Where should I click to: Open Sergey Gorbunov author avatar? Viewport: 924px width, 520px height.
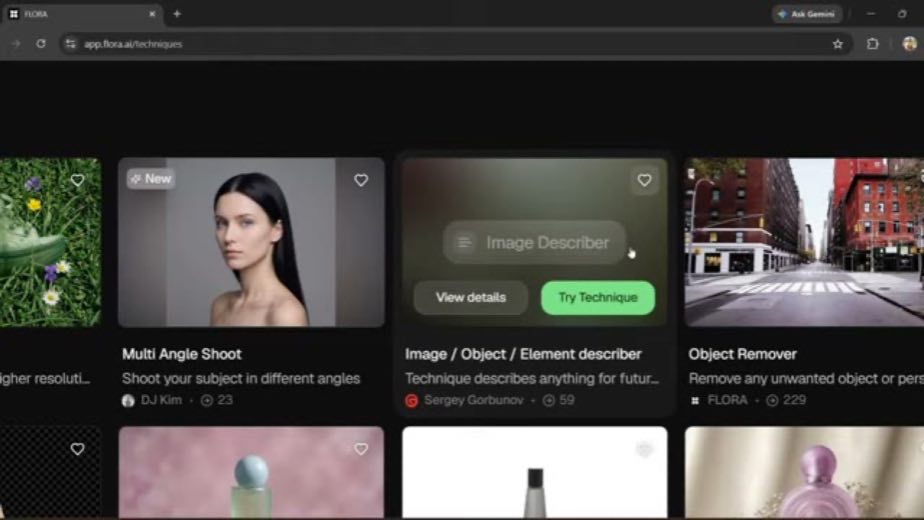411,401
